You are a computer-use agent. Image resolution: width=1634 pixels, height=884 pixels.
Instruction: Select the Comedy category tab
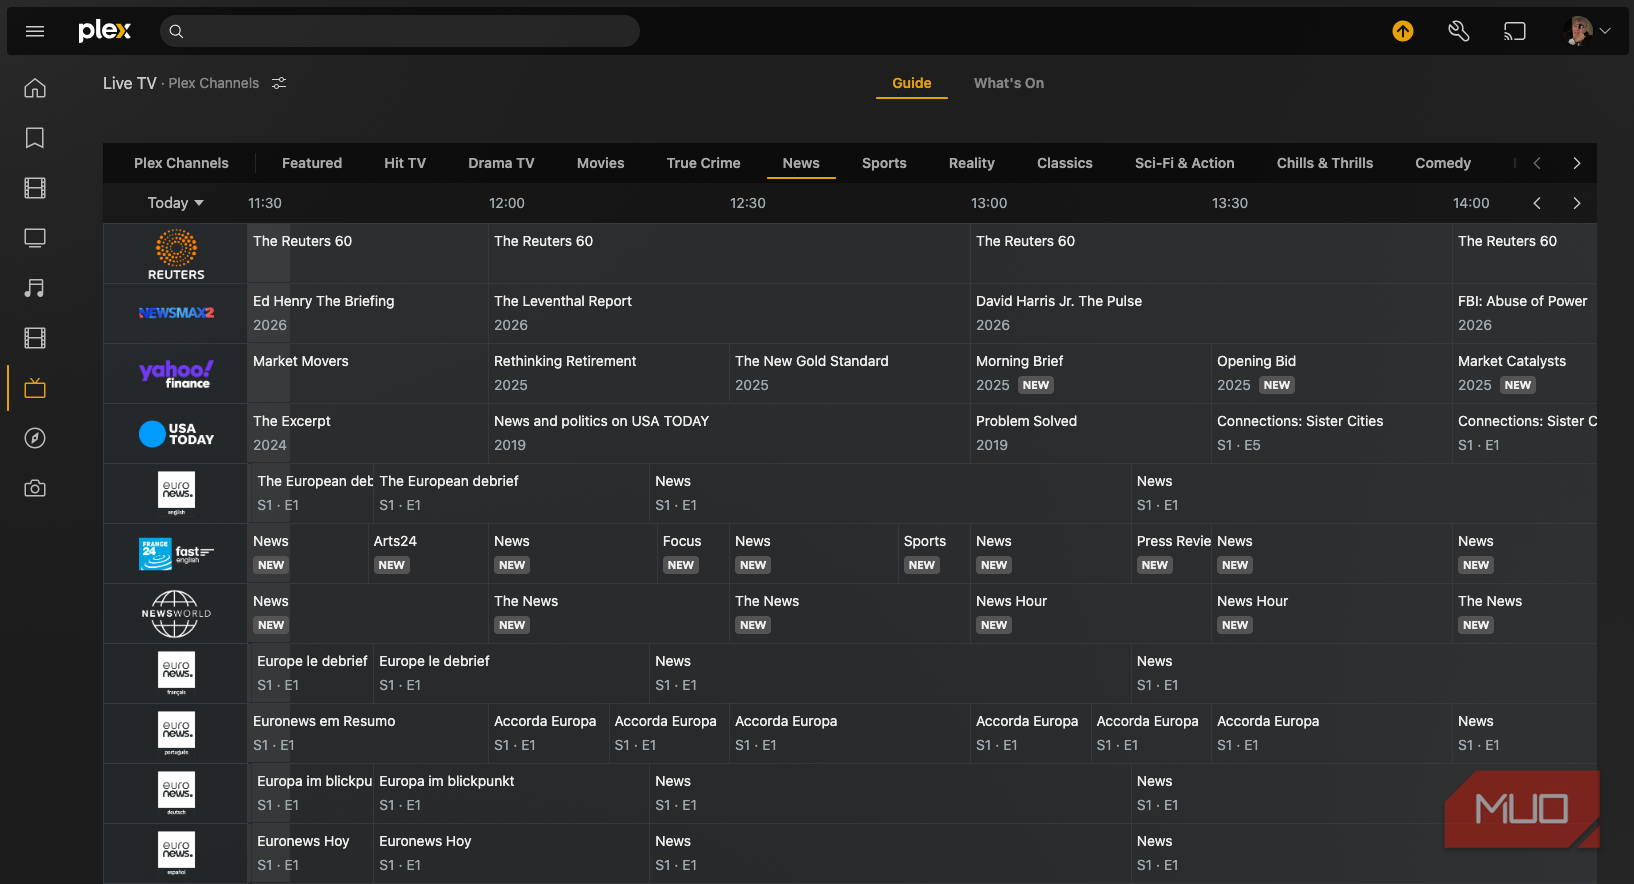(x=1443, y=163)
